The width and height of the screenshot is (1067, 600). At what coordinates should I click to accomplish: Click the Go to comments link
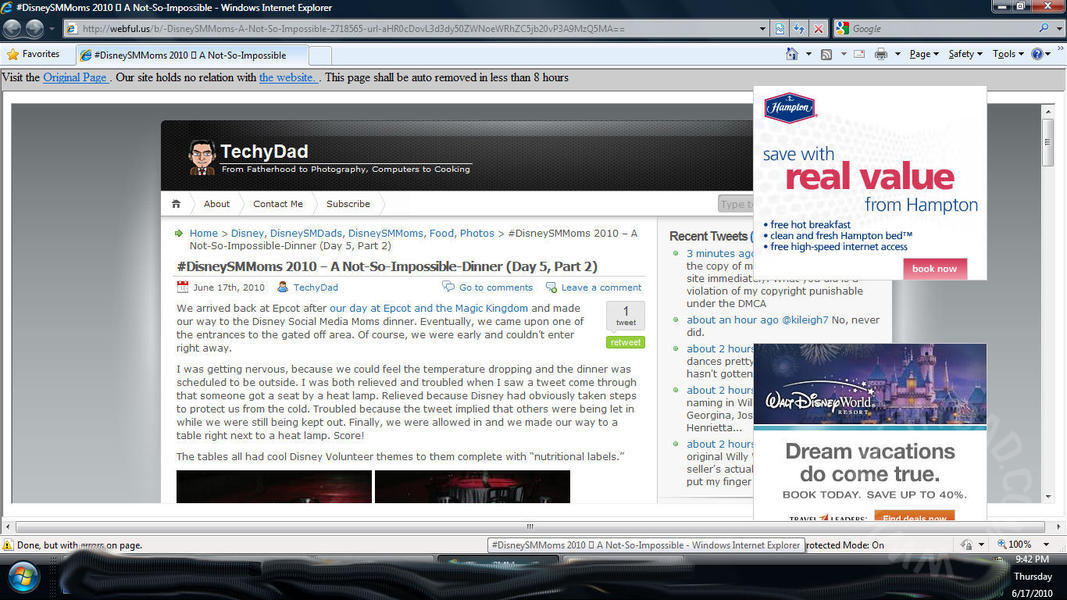pos(495,287)
